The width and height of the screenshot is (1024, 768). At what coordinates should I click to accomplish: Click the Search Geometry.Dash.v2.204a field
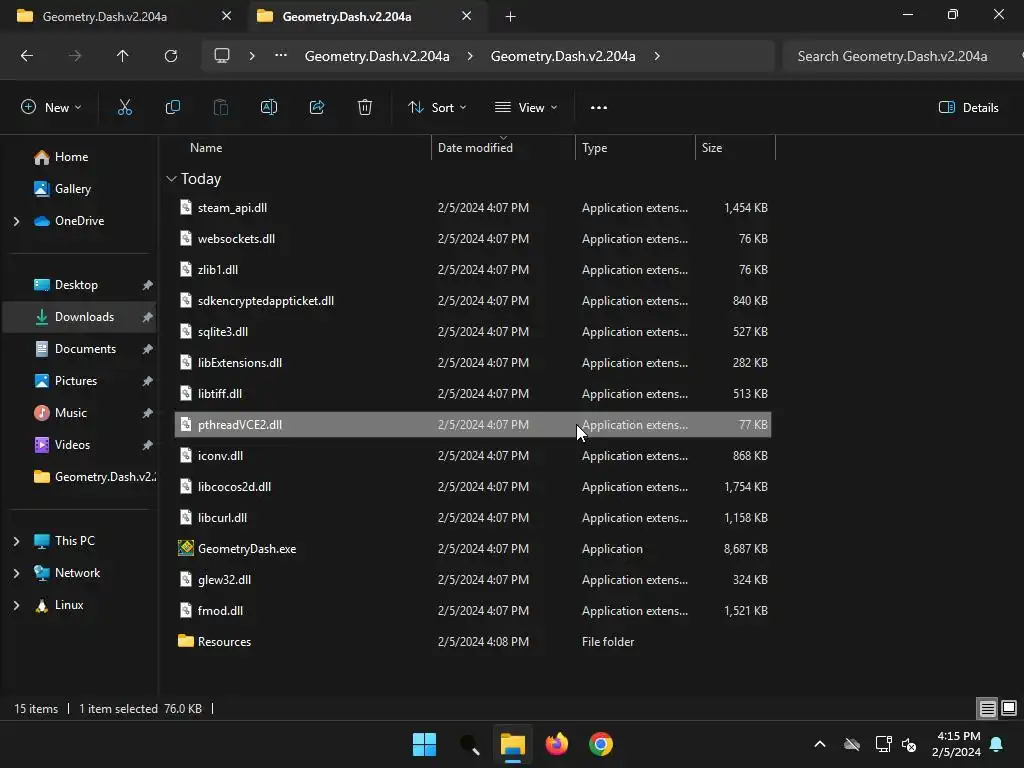(901, 56)
